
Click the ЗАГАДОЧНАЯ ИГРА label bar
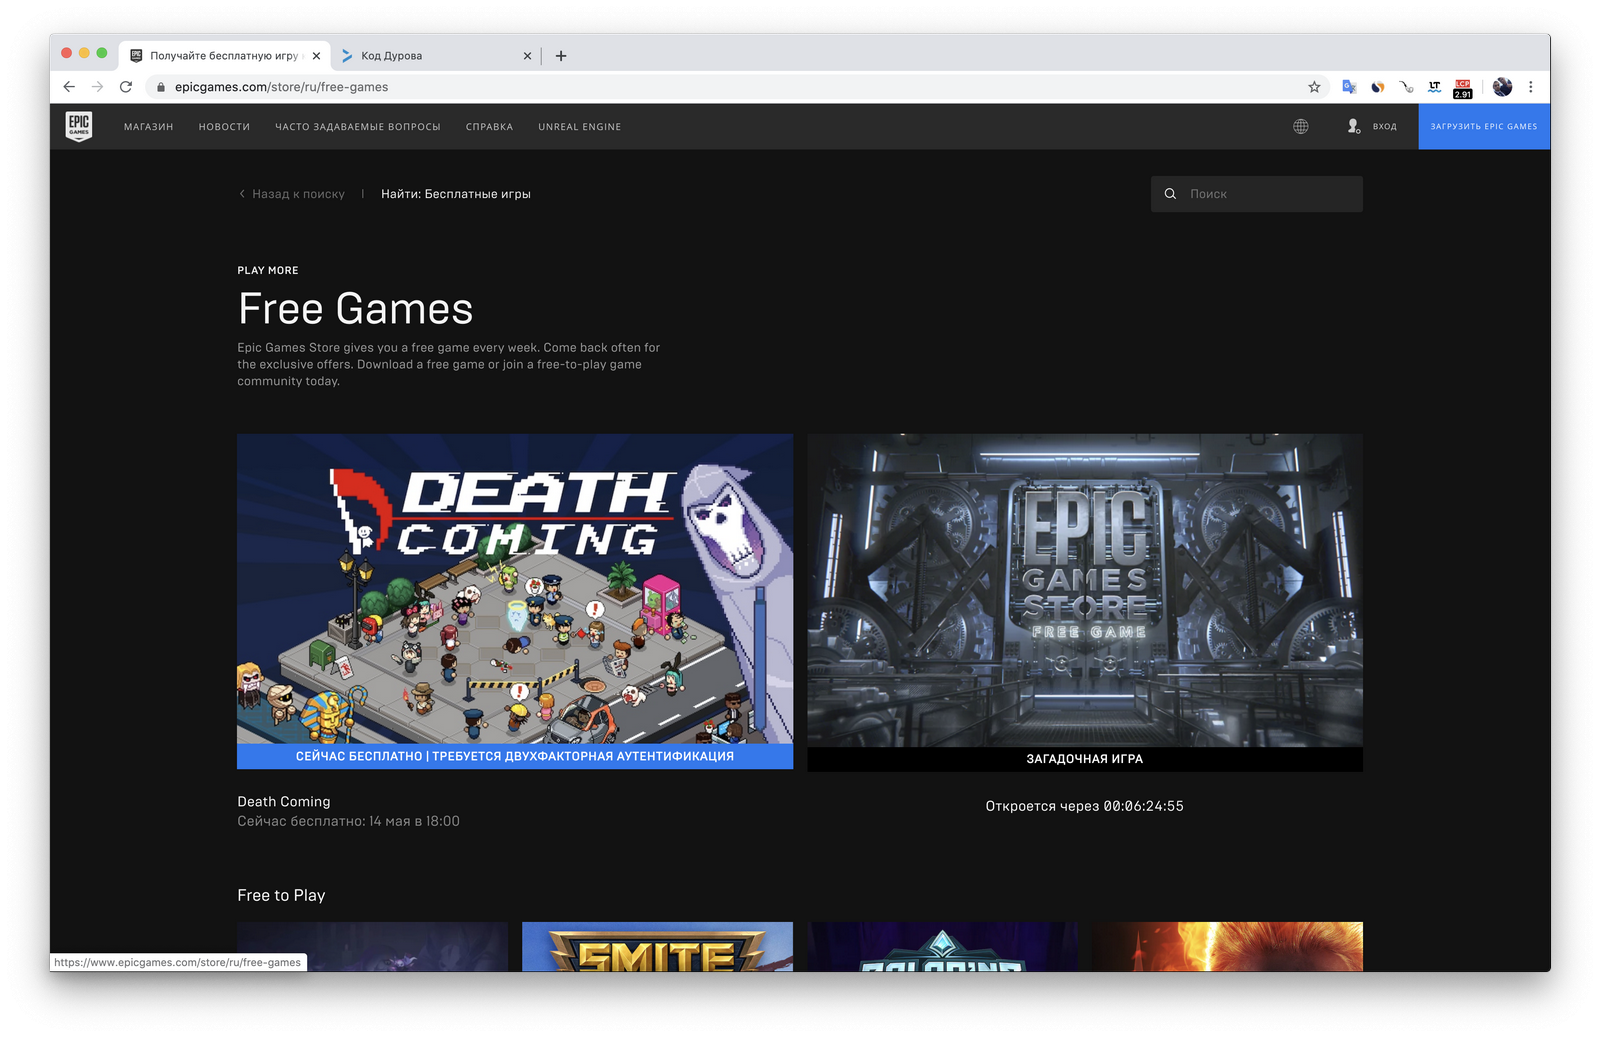[x=1085, y=759]
